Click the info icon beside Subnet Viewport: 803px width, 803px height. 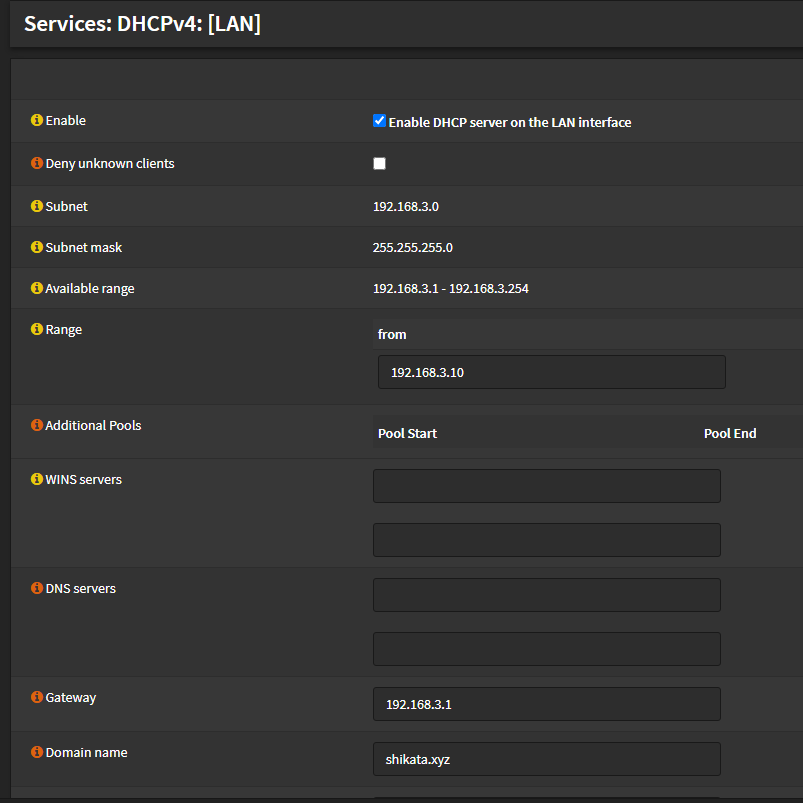point(36,206)
